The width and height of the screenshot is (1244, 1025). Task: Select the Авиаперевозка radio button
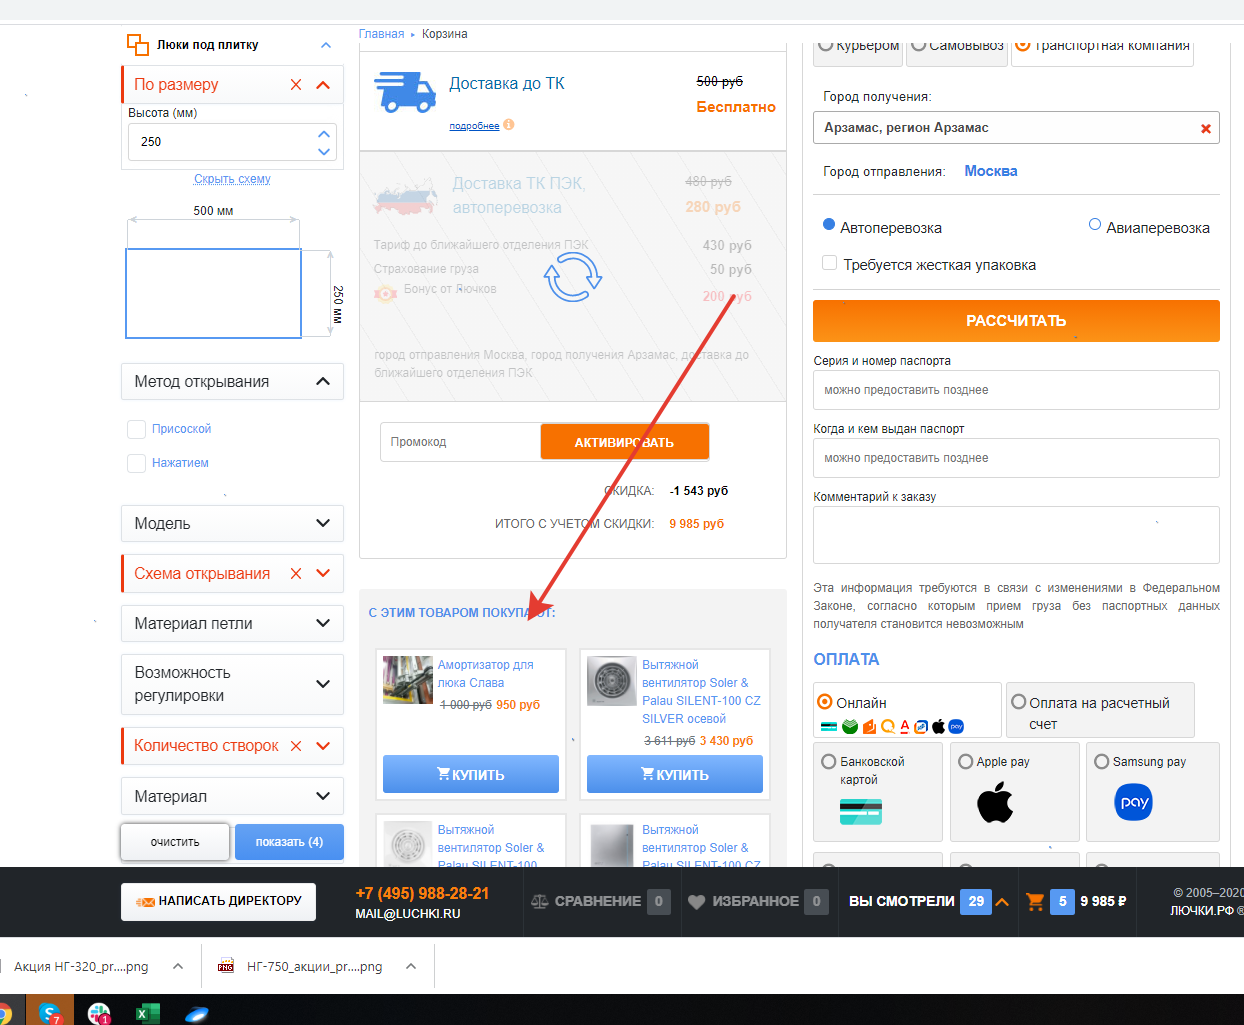pyautogui.click(x=1095, y=225)
